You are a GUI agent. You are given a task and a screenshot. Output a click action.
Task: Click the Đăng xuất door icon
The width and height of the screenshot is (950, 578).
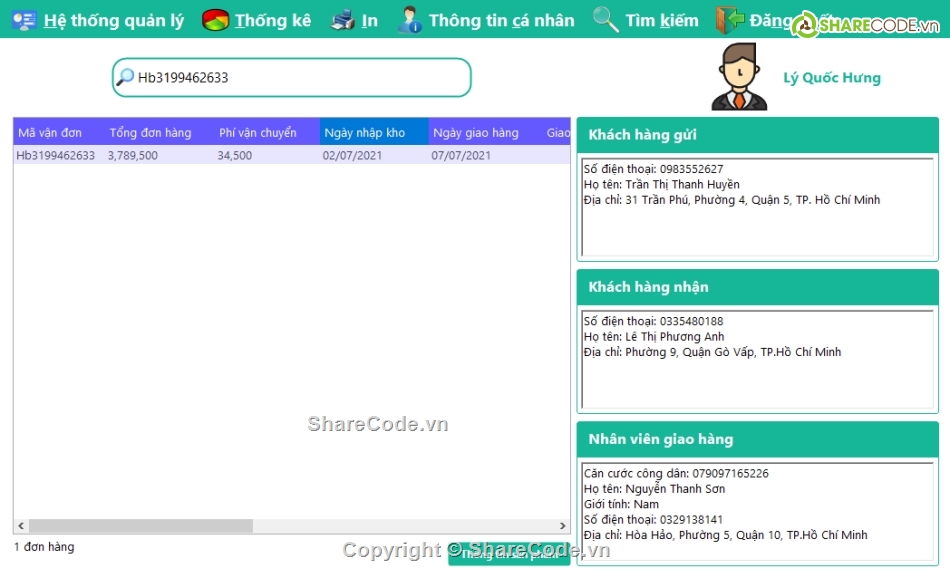coord(730,20)
